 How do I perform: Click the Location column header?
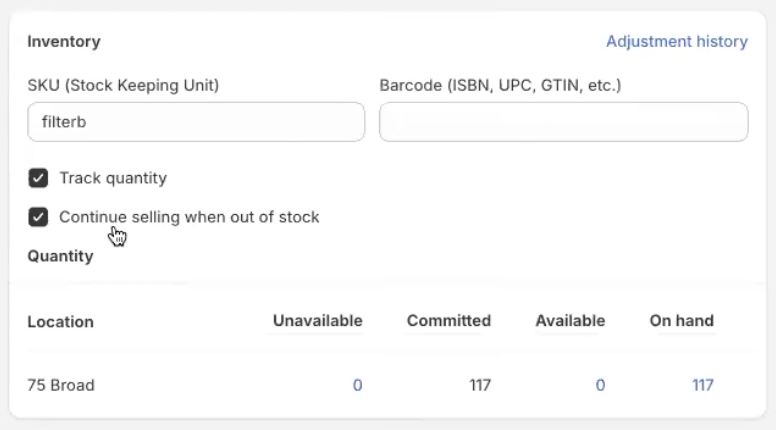coord(60,322)
